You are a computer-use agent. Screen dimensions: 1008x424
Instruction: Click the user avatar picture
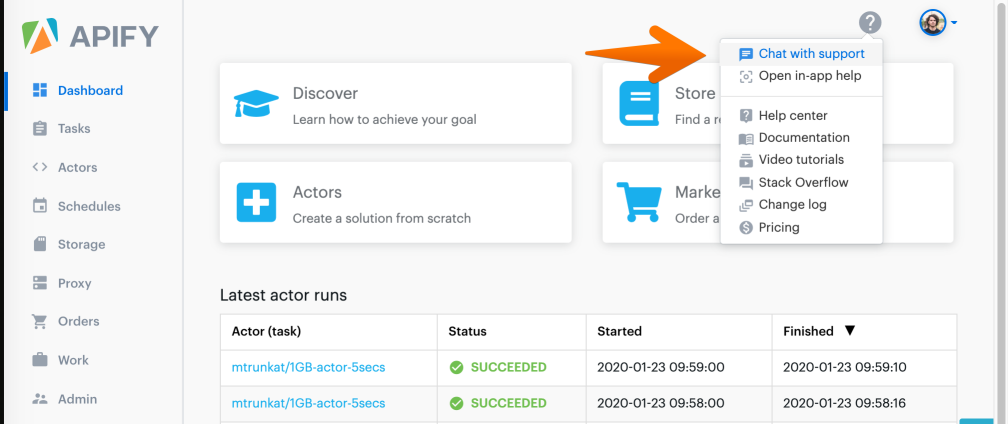(x=932, y=23)
